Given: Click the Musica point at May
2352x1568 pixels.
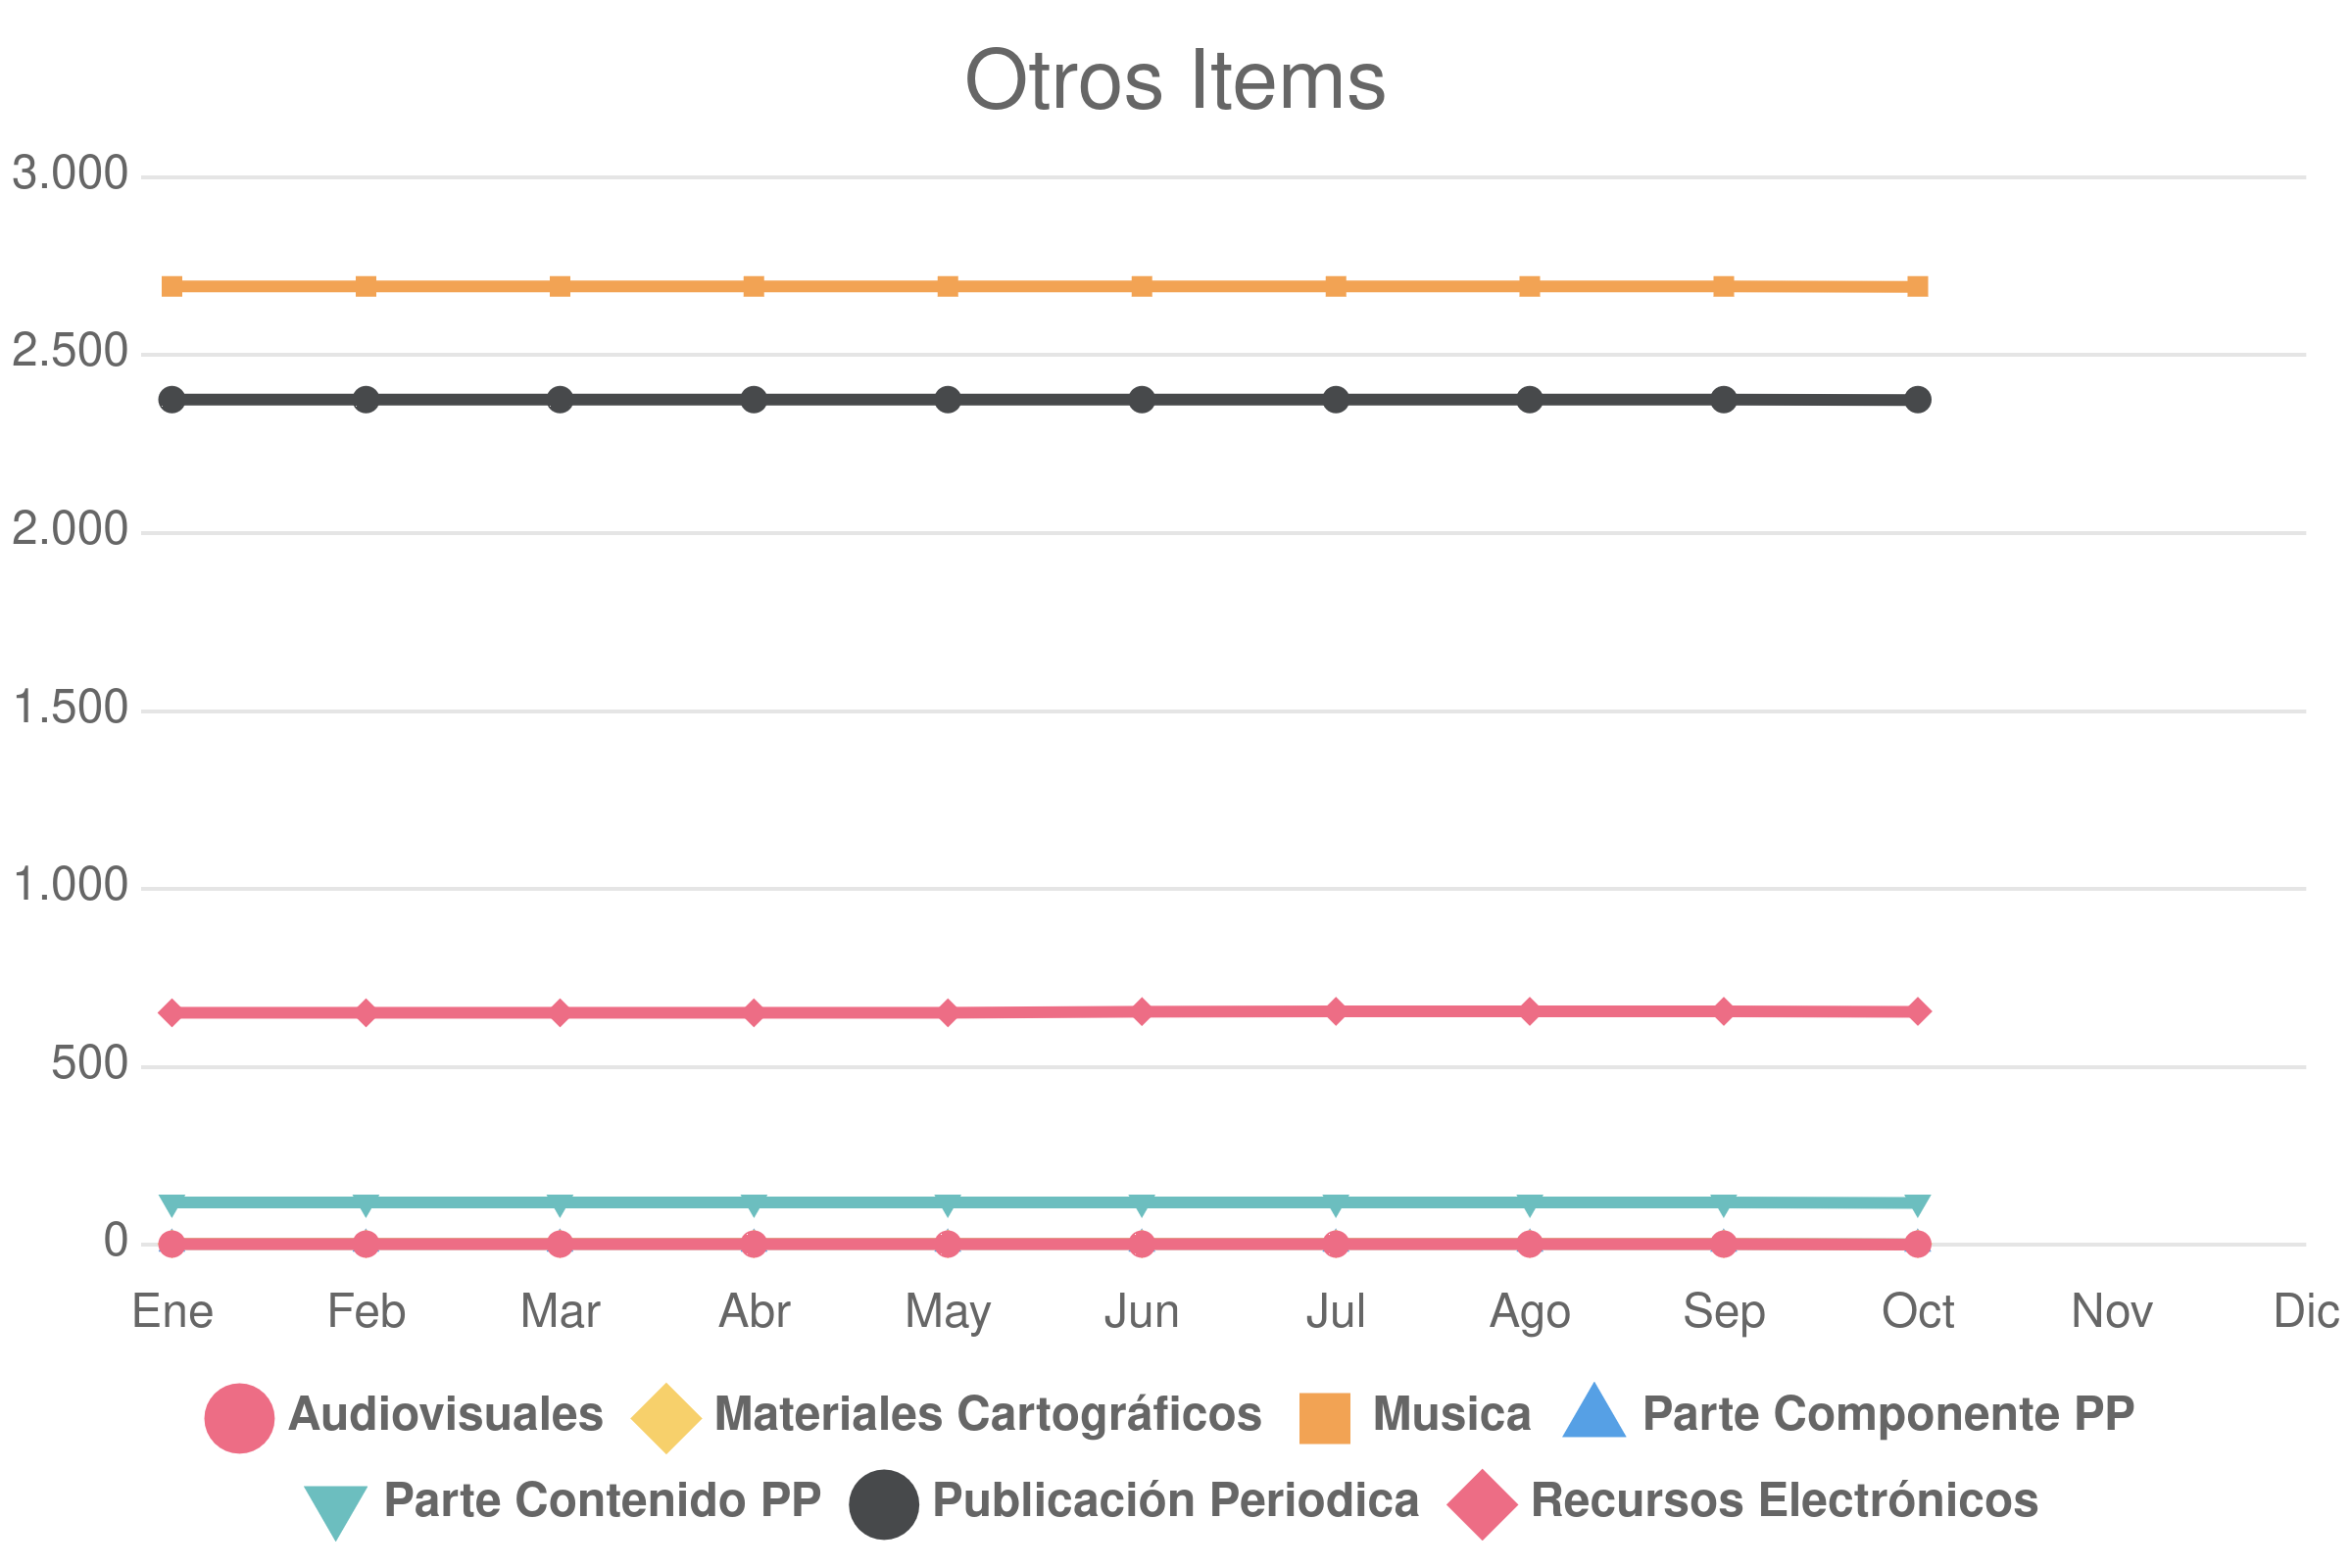Looking at the screenshot, I should click(x=948, y=287).
